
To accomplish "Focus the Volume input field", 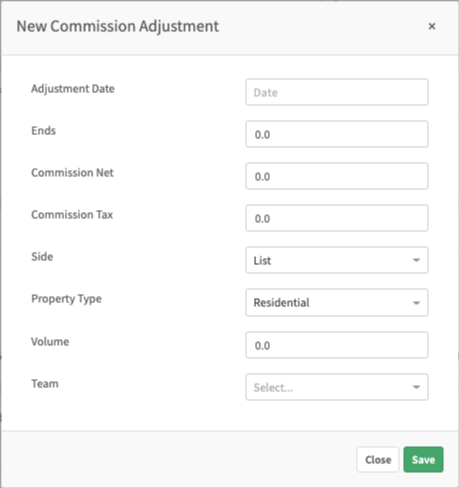I will click(x=337, y=345).
